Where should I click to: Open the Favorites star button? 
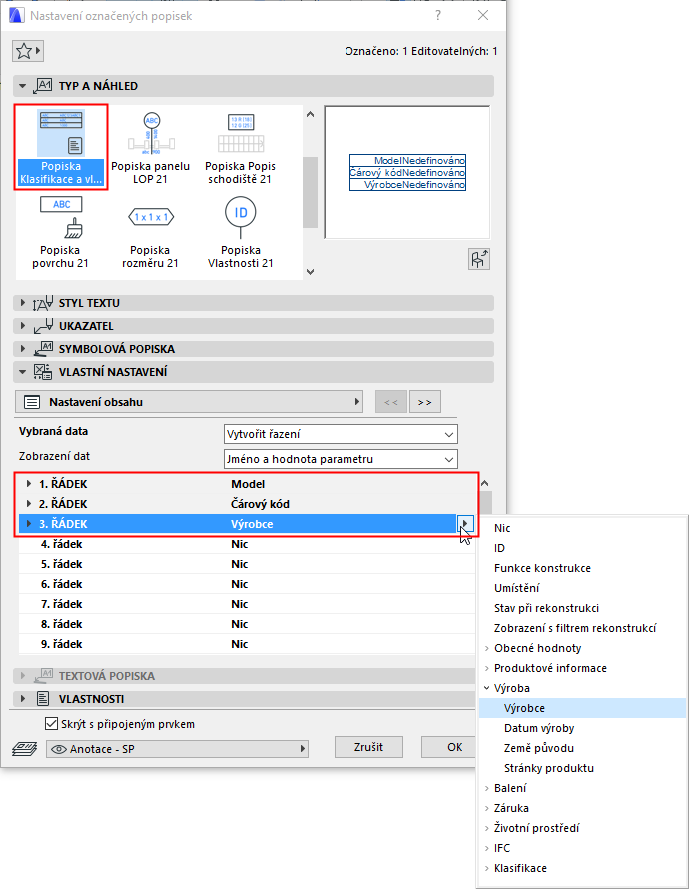(28, 51)
